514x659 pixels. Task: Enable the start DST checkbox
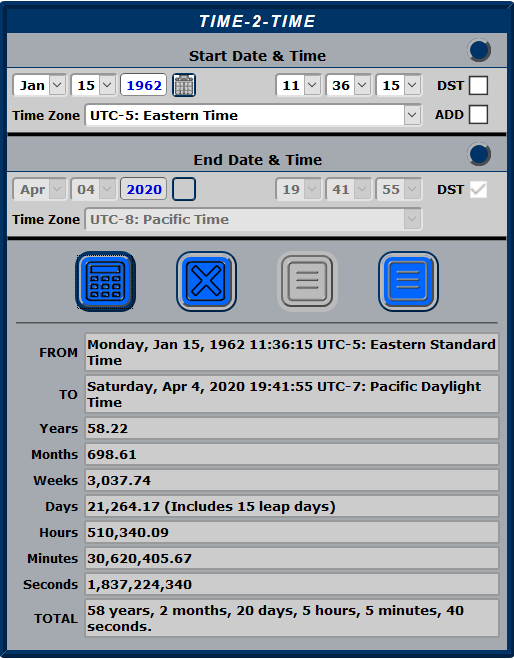478,85
